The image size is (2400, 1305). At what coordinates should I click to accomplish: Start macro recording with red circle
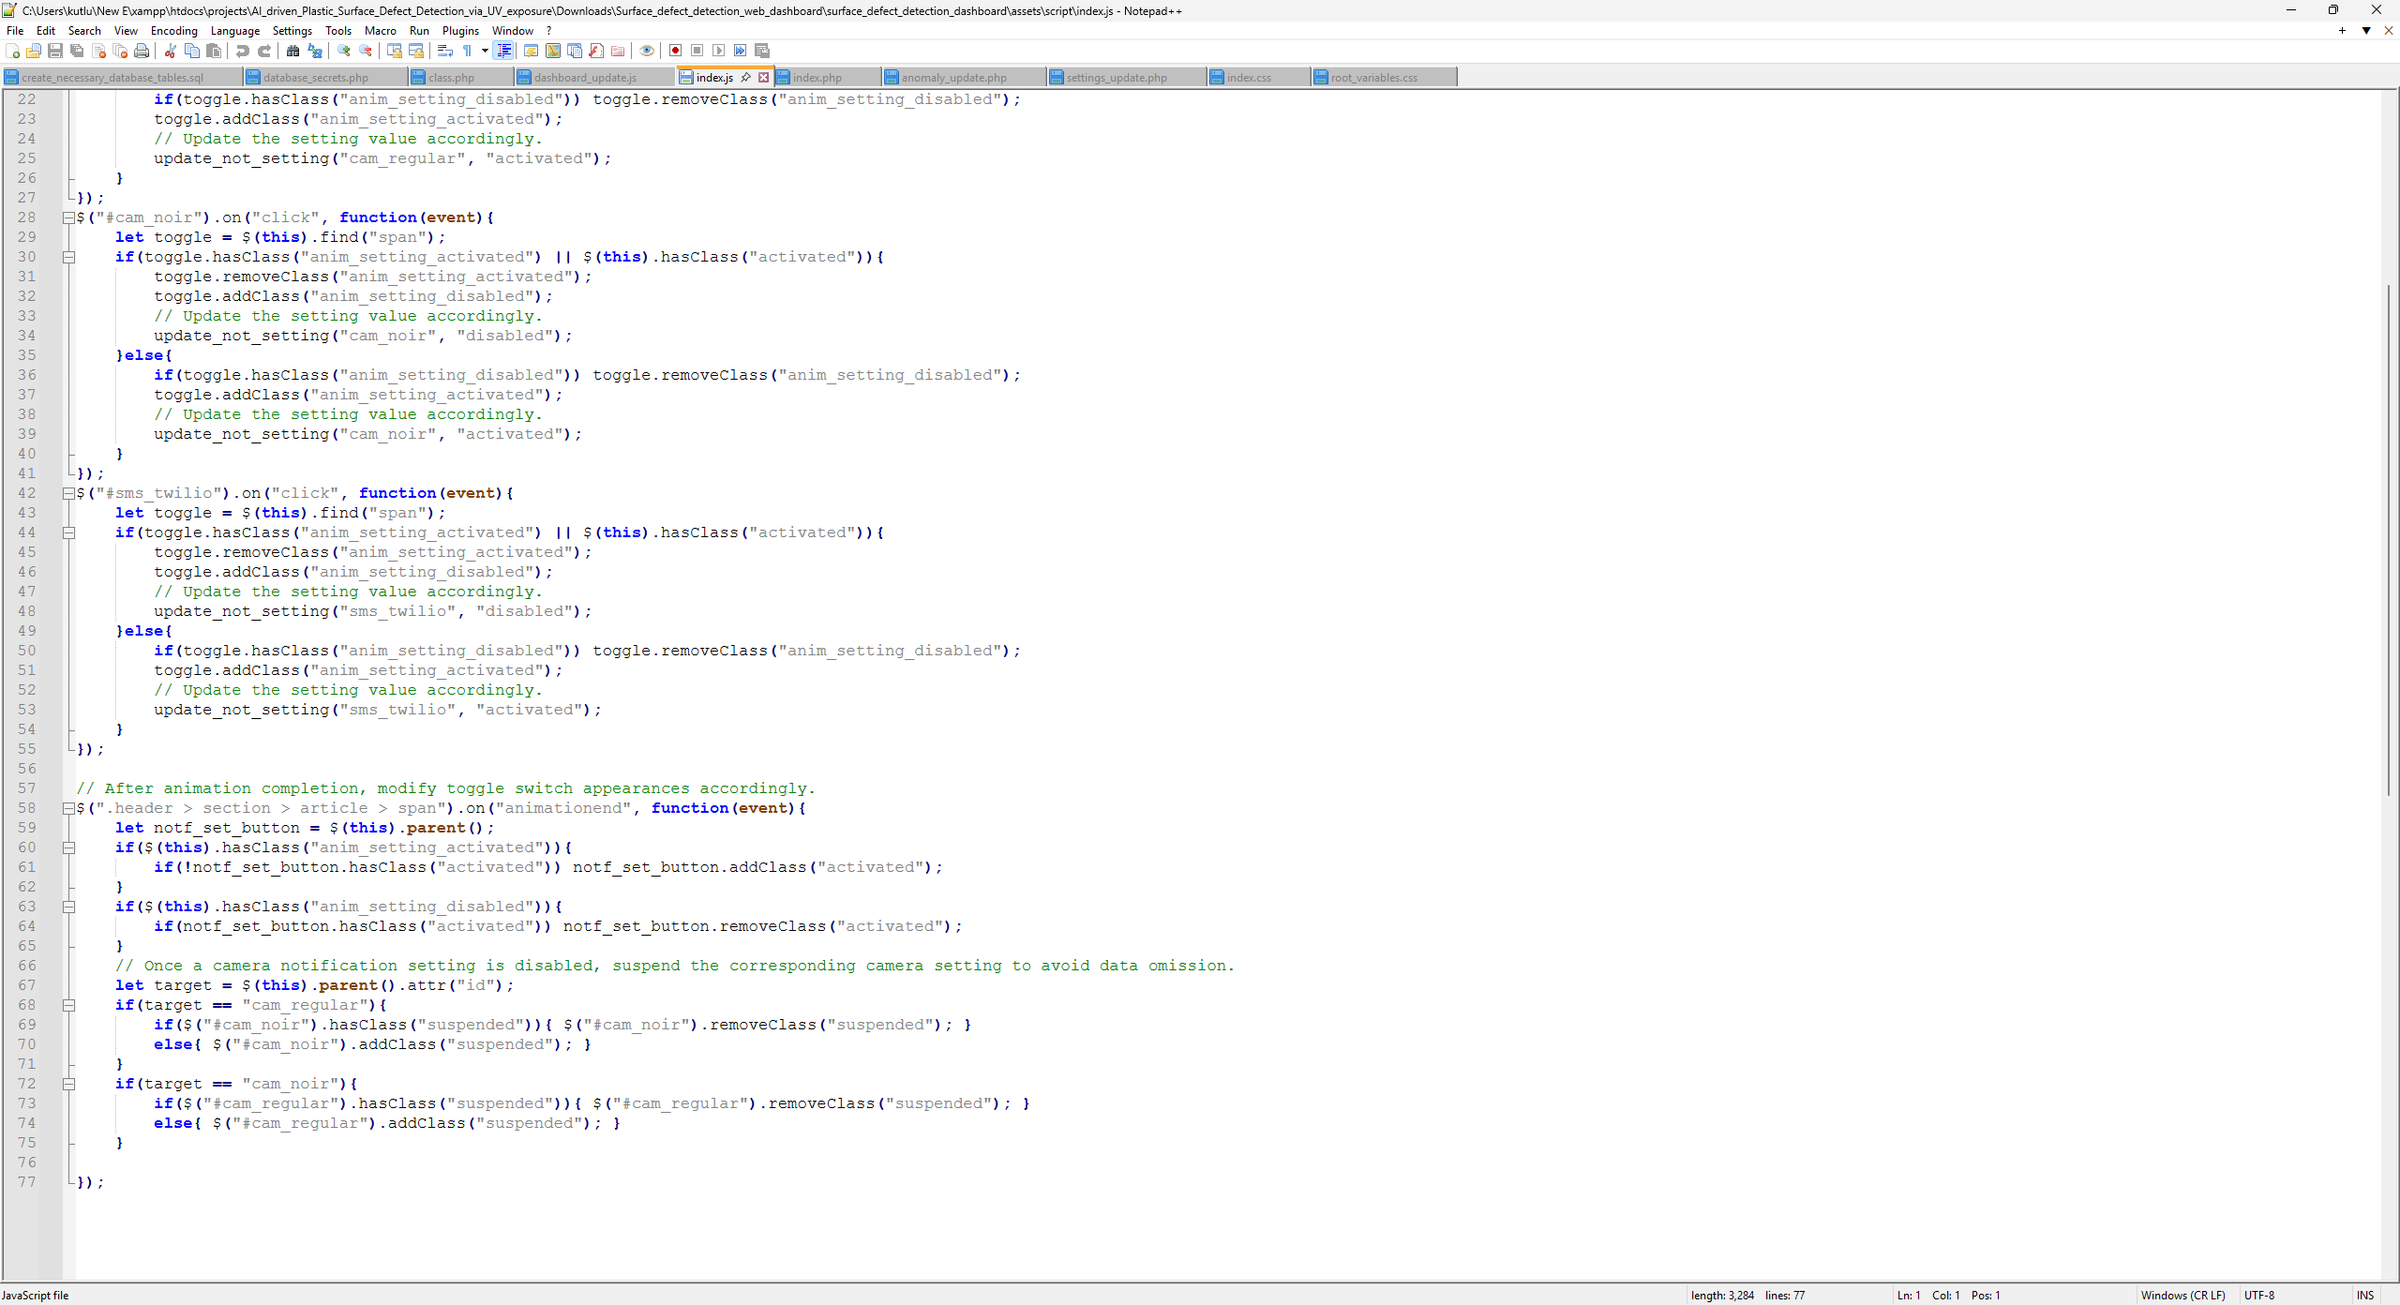675,51
